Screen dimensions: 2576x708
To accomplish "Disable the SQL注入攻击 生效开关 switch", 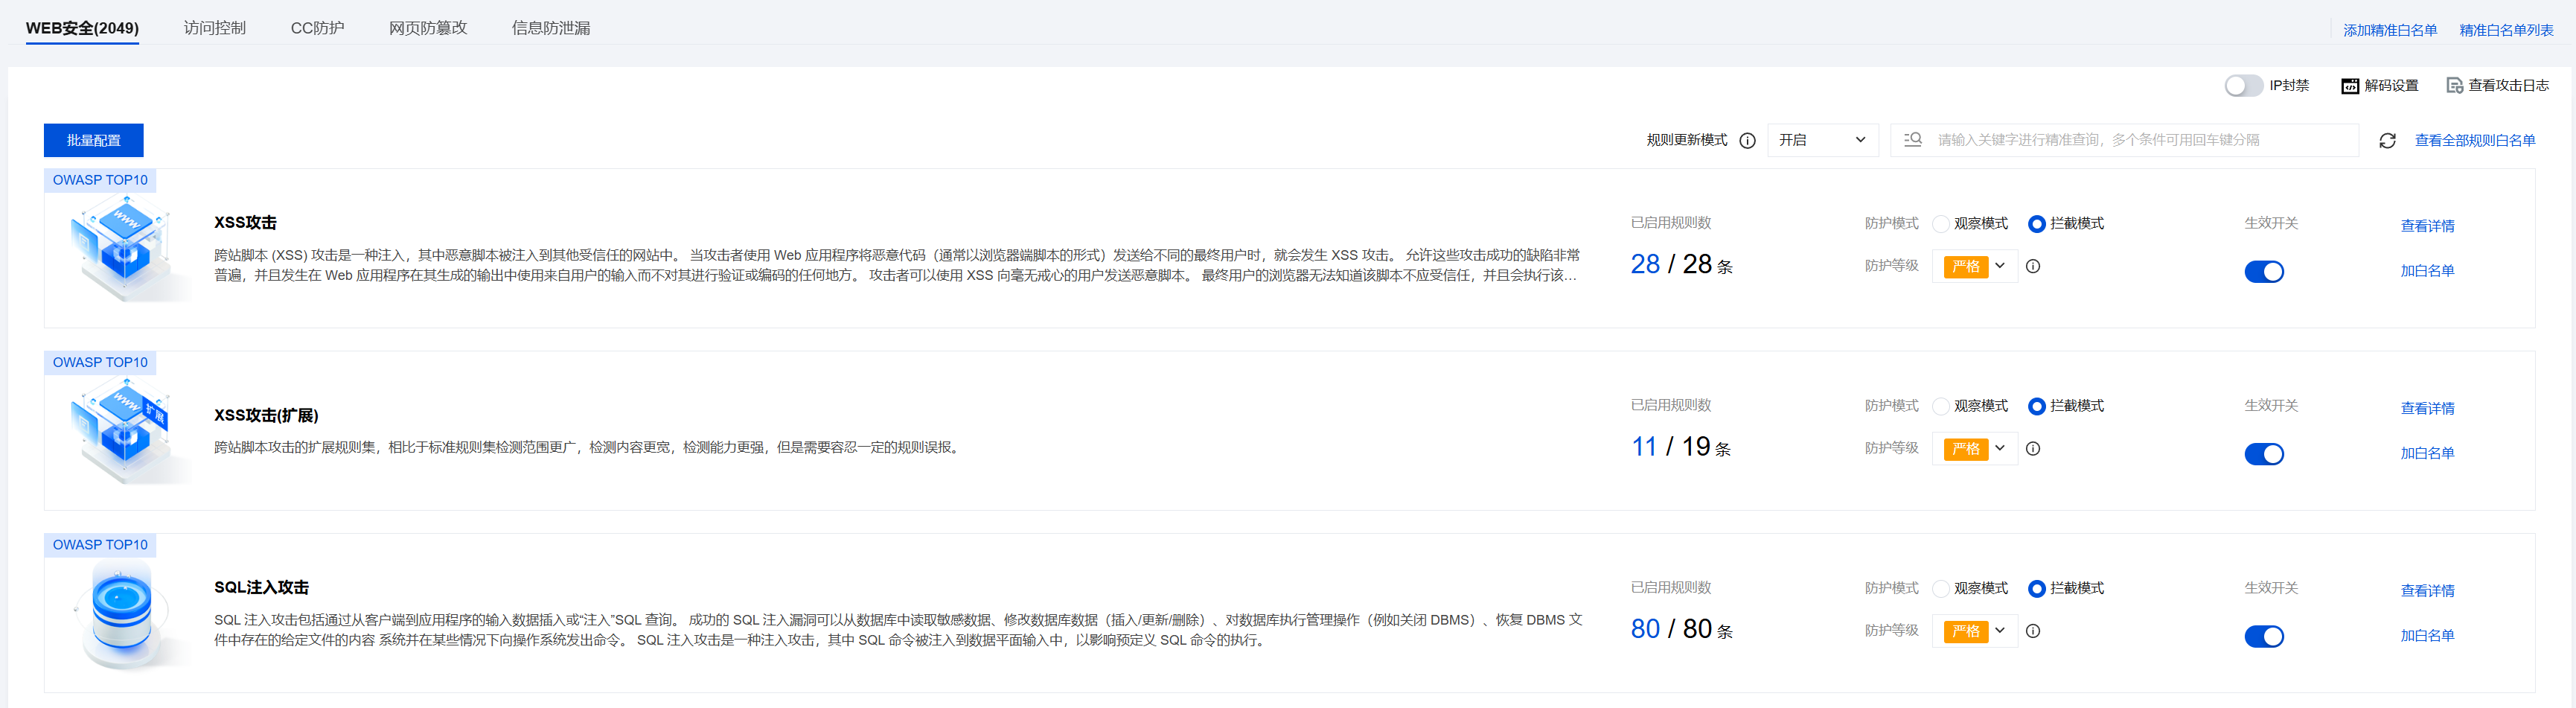I will (2263, 637).
